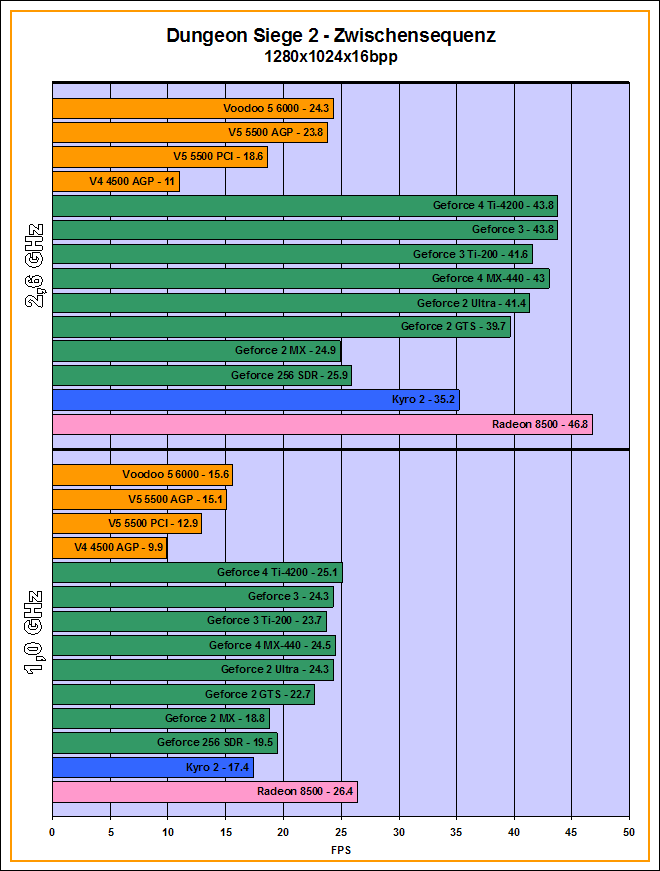Screen dimensions: 660x871
Task: Click the Geforce 4 MX-440 bar at 24.5
Action: (x=193, y=646)
